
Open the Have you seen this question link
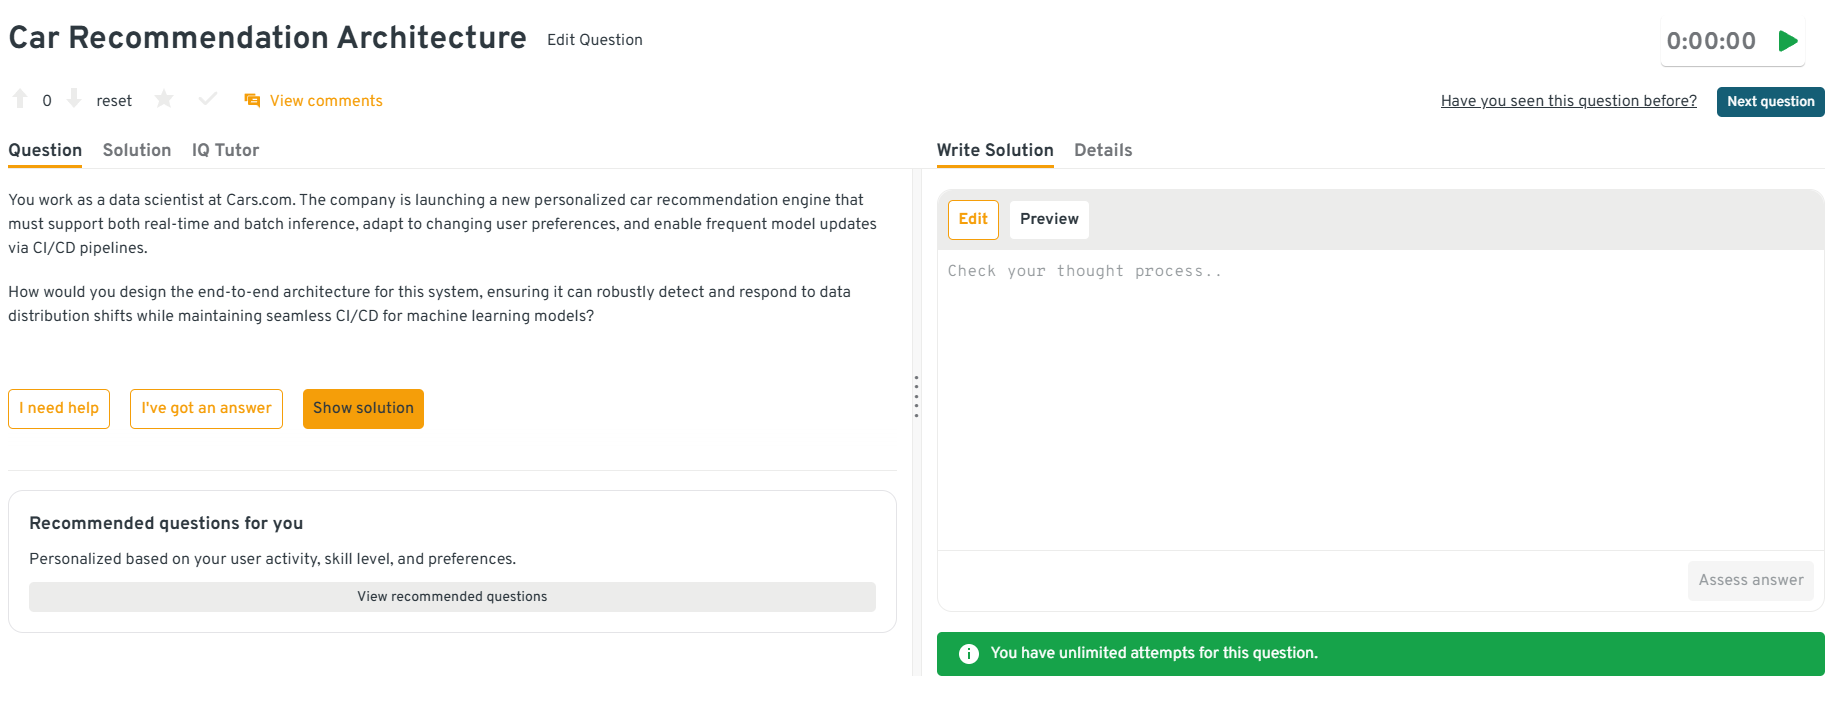(1568, 101)
